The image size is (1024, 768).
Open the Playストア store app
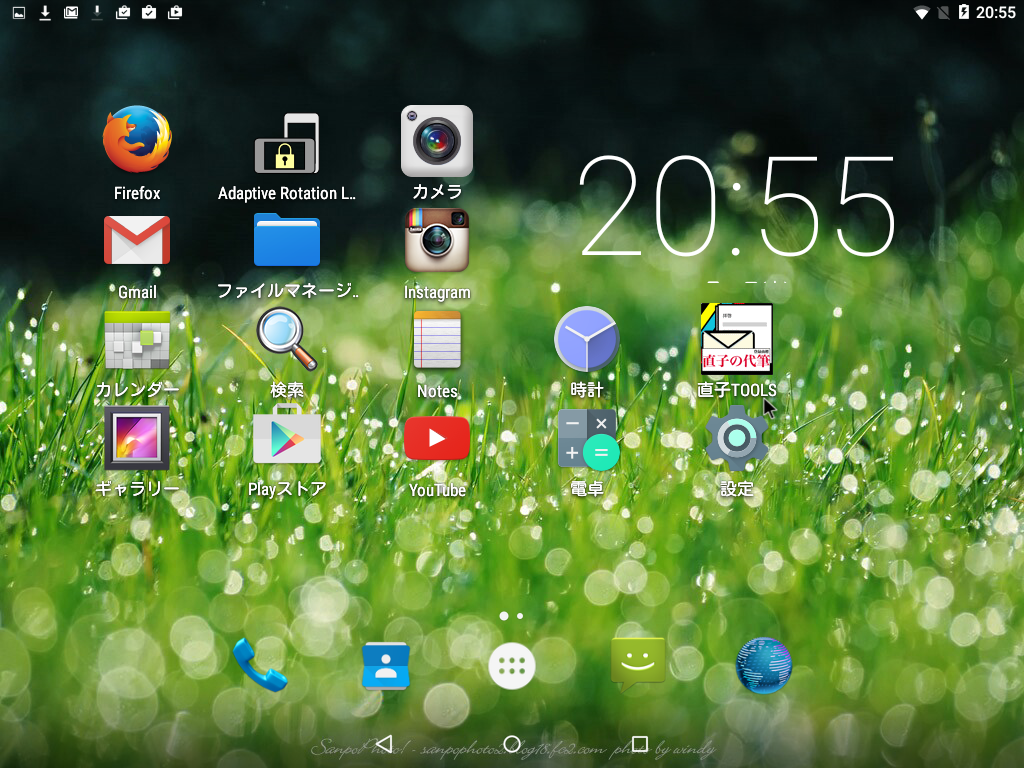click(x=287, y=435)
